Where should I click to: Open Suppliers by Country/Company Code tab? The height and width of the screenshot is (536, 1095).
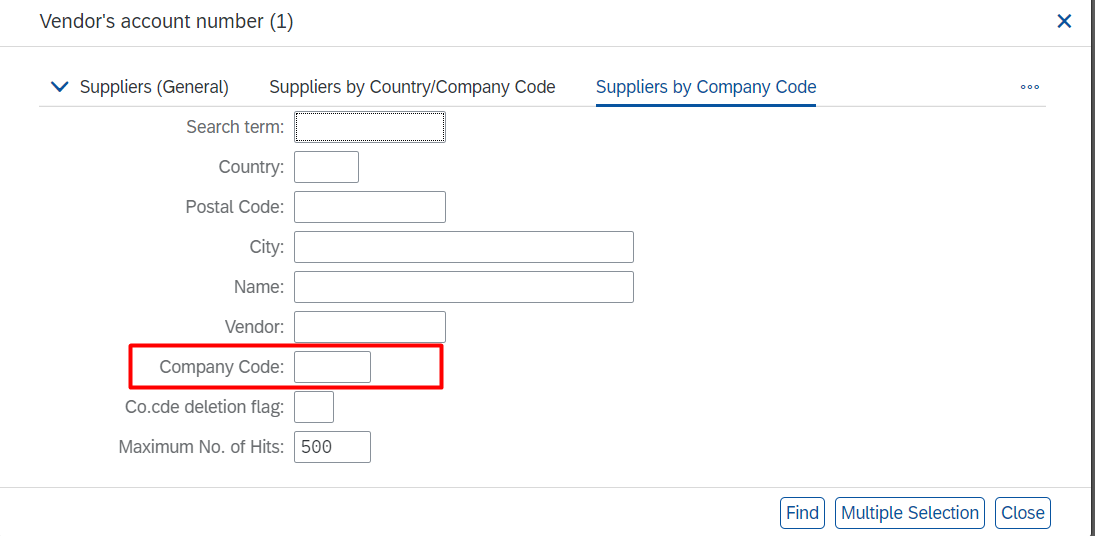(412, 87)
